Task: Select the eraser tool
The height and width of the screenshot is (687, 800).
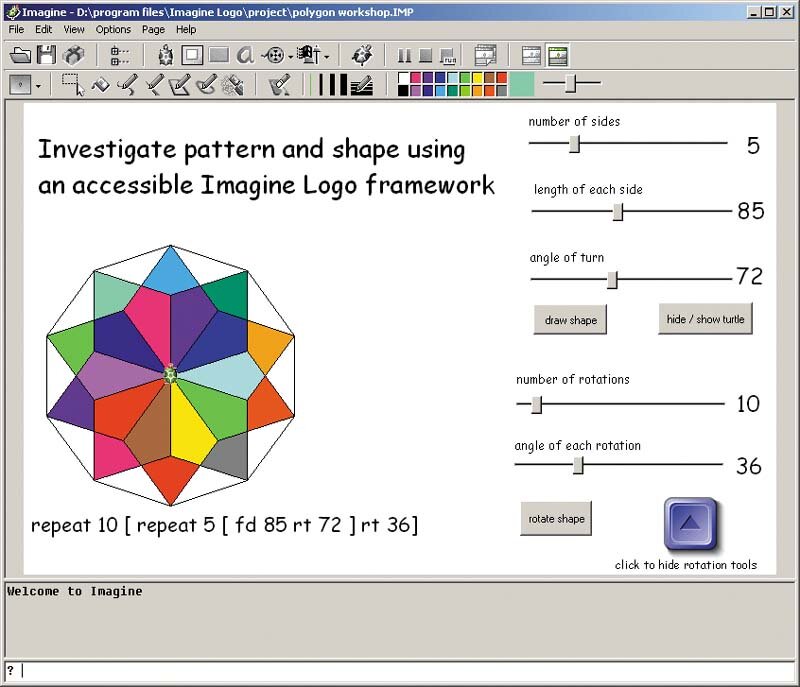Action: click(x=280, y=85)
